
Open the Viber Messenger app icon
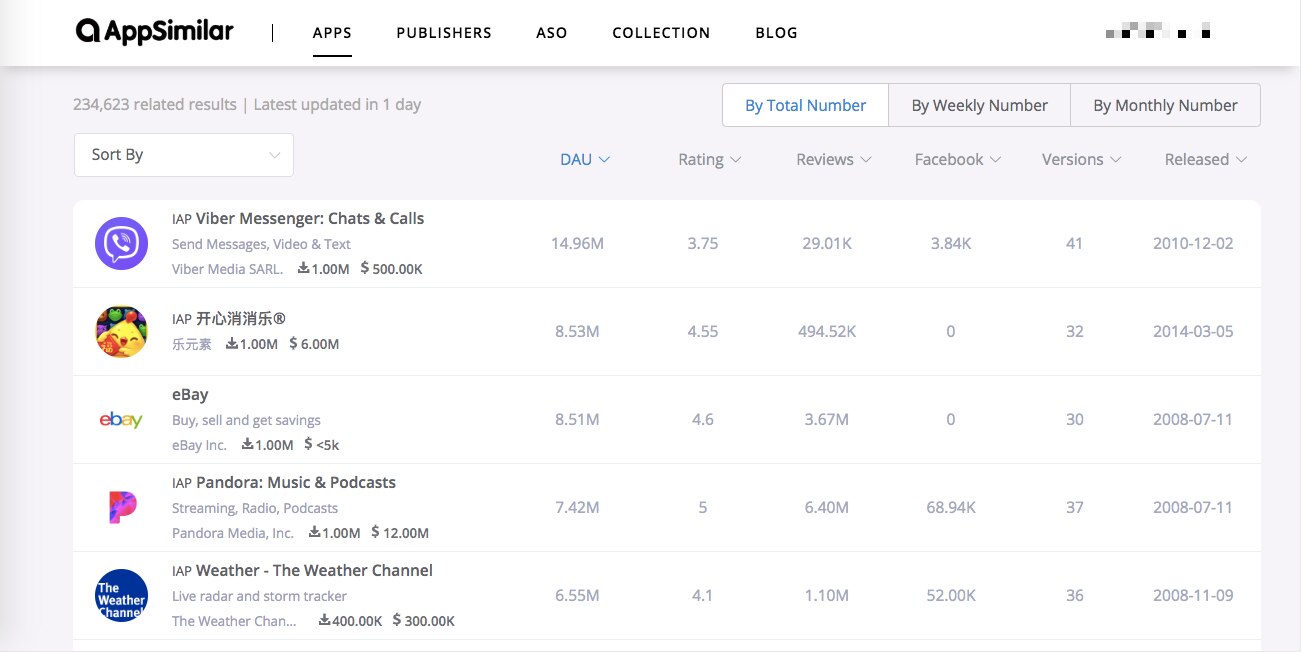pos(121,244)
